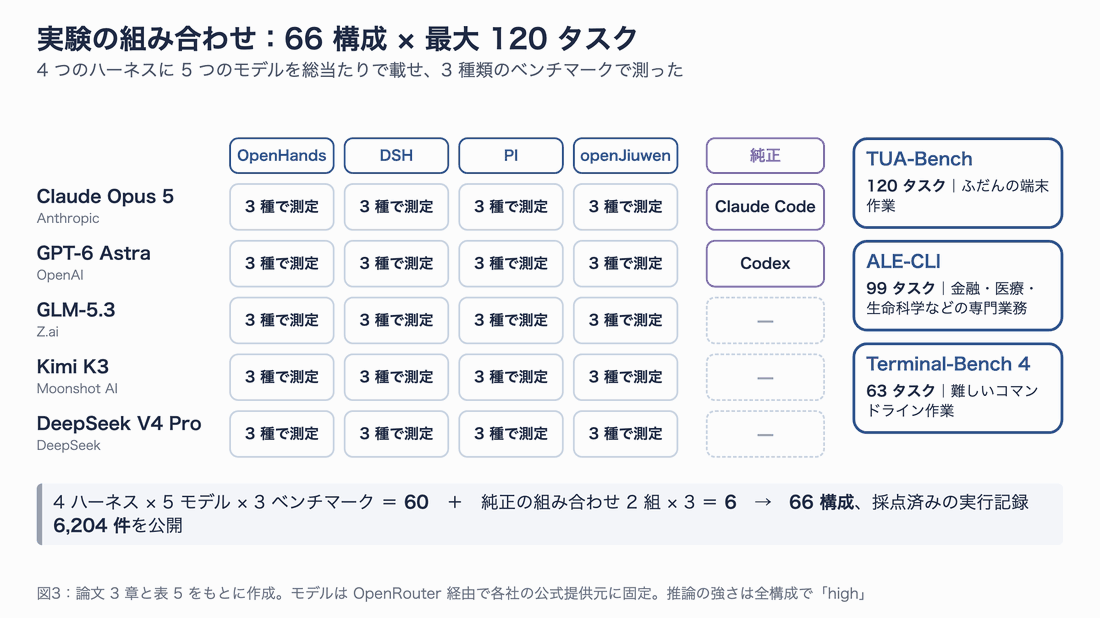Select the Codex cell under 純正
The width and height of the screenshot is (1100, 618).
coord(765,264)
